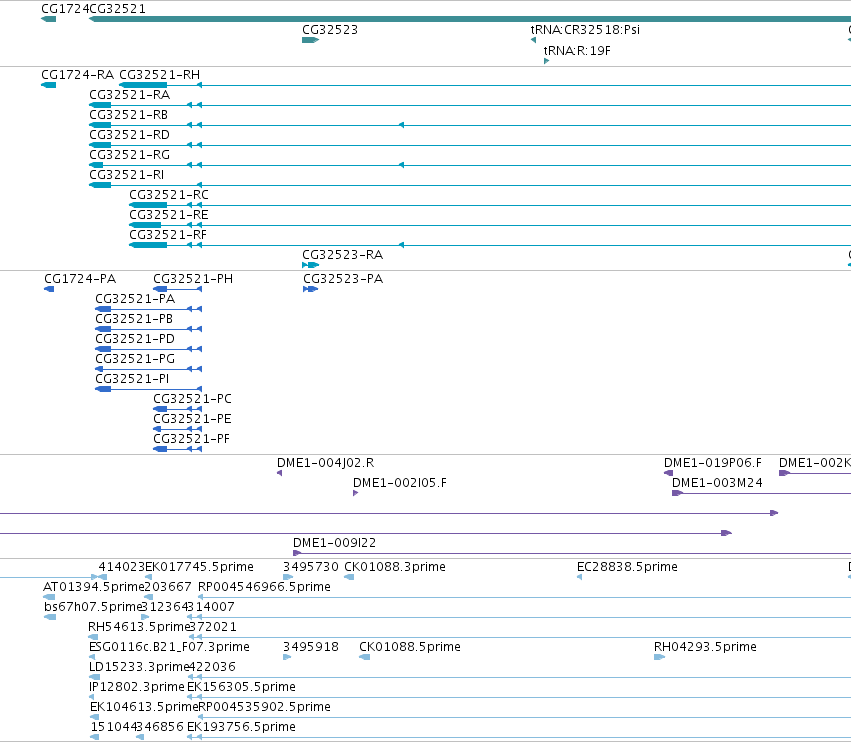Select BAC end DME1-004J02.R label
The image size is (851, 742).
[326, 463]
